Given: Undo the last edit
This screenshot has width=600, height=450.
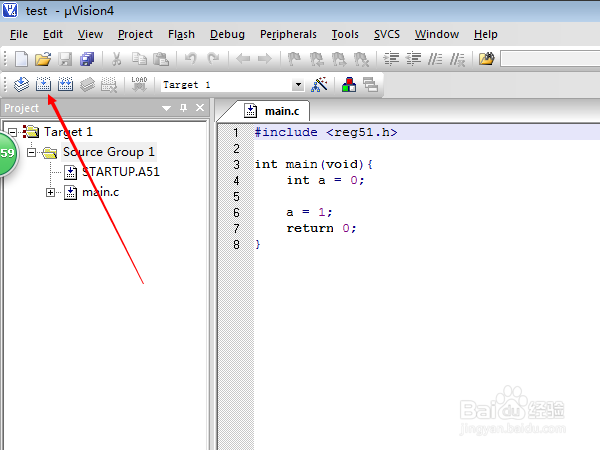Looking at the screenshot, I should tap(191, 59).
